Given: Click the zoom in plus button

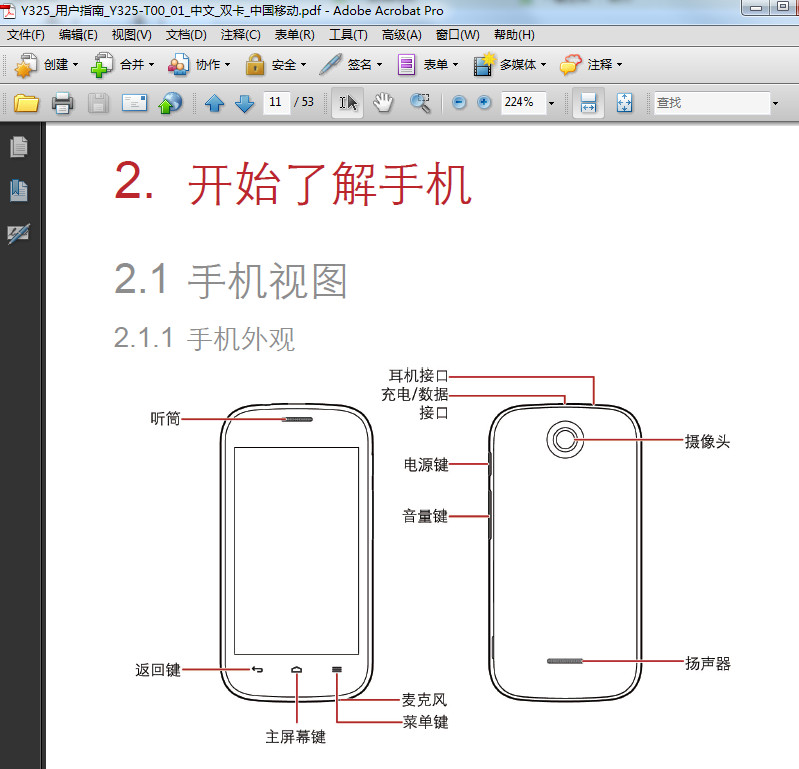Looking at the screenshot, I should pos(484,103).
